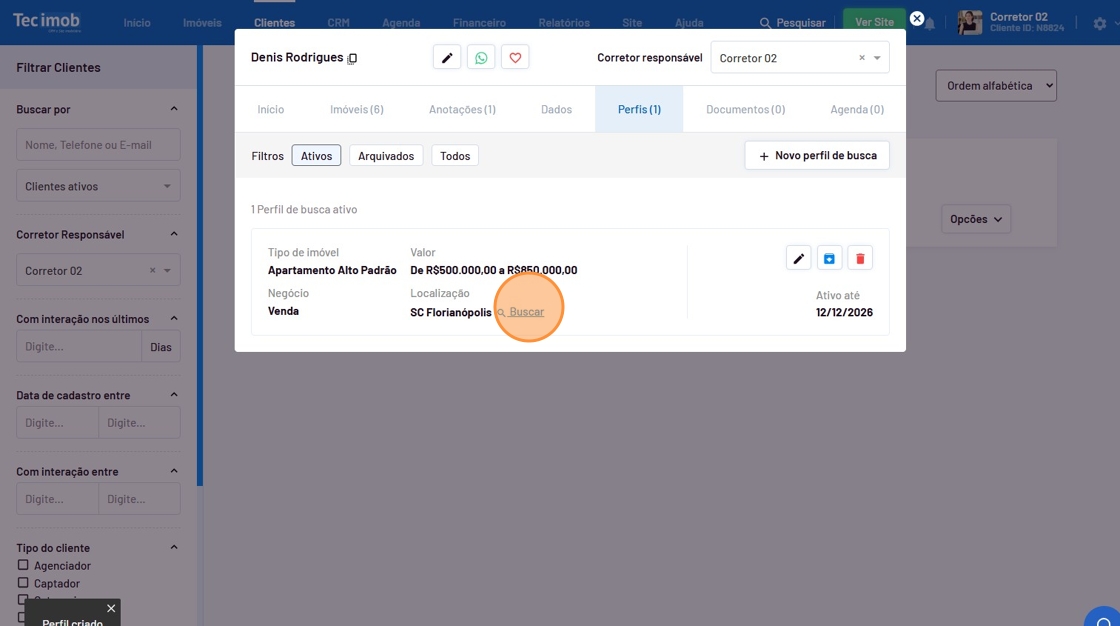Delete the search profile with trash icon
This screenshot has height=626, width=1120.
pos(859,259)
